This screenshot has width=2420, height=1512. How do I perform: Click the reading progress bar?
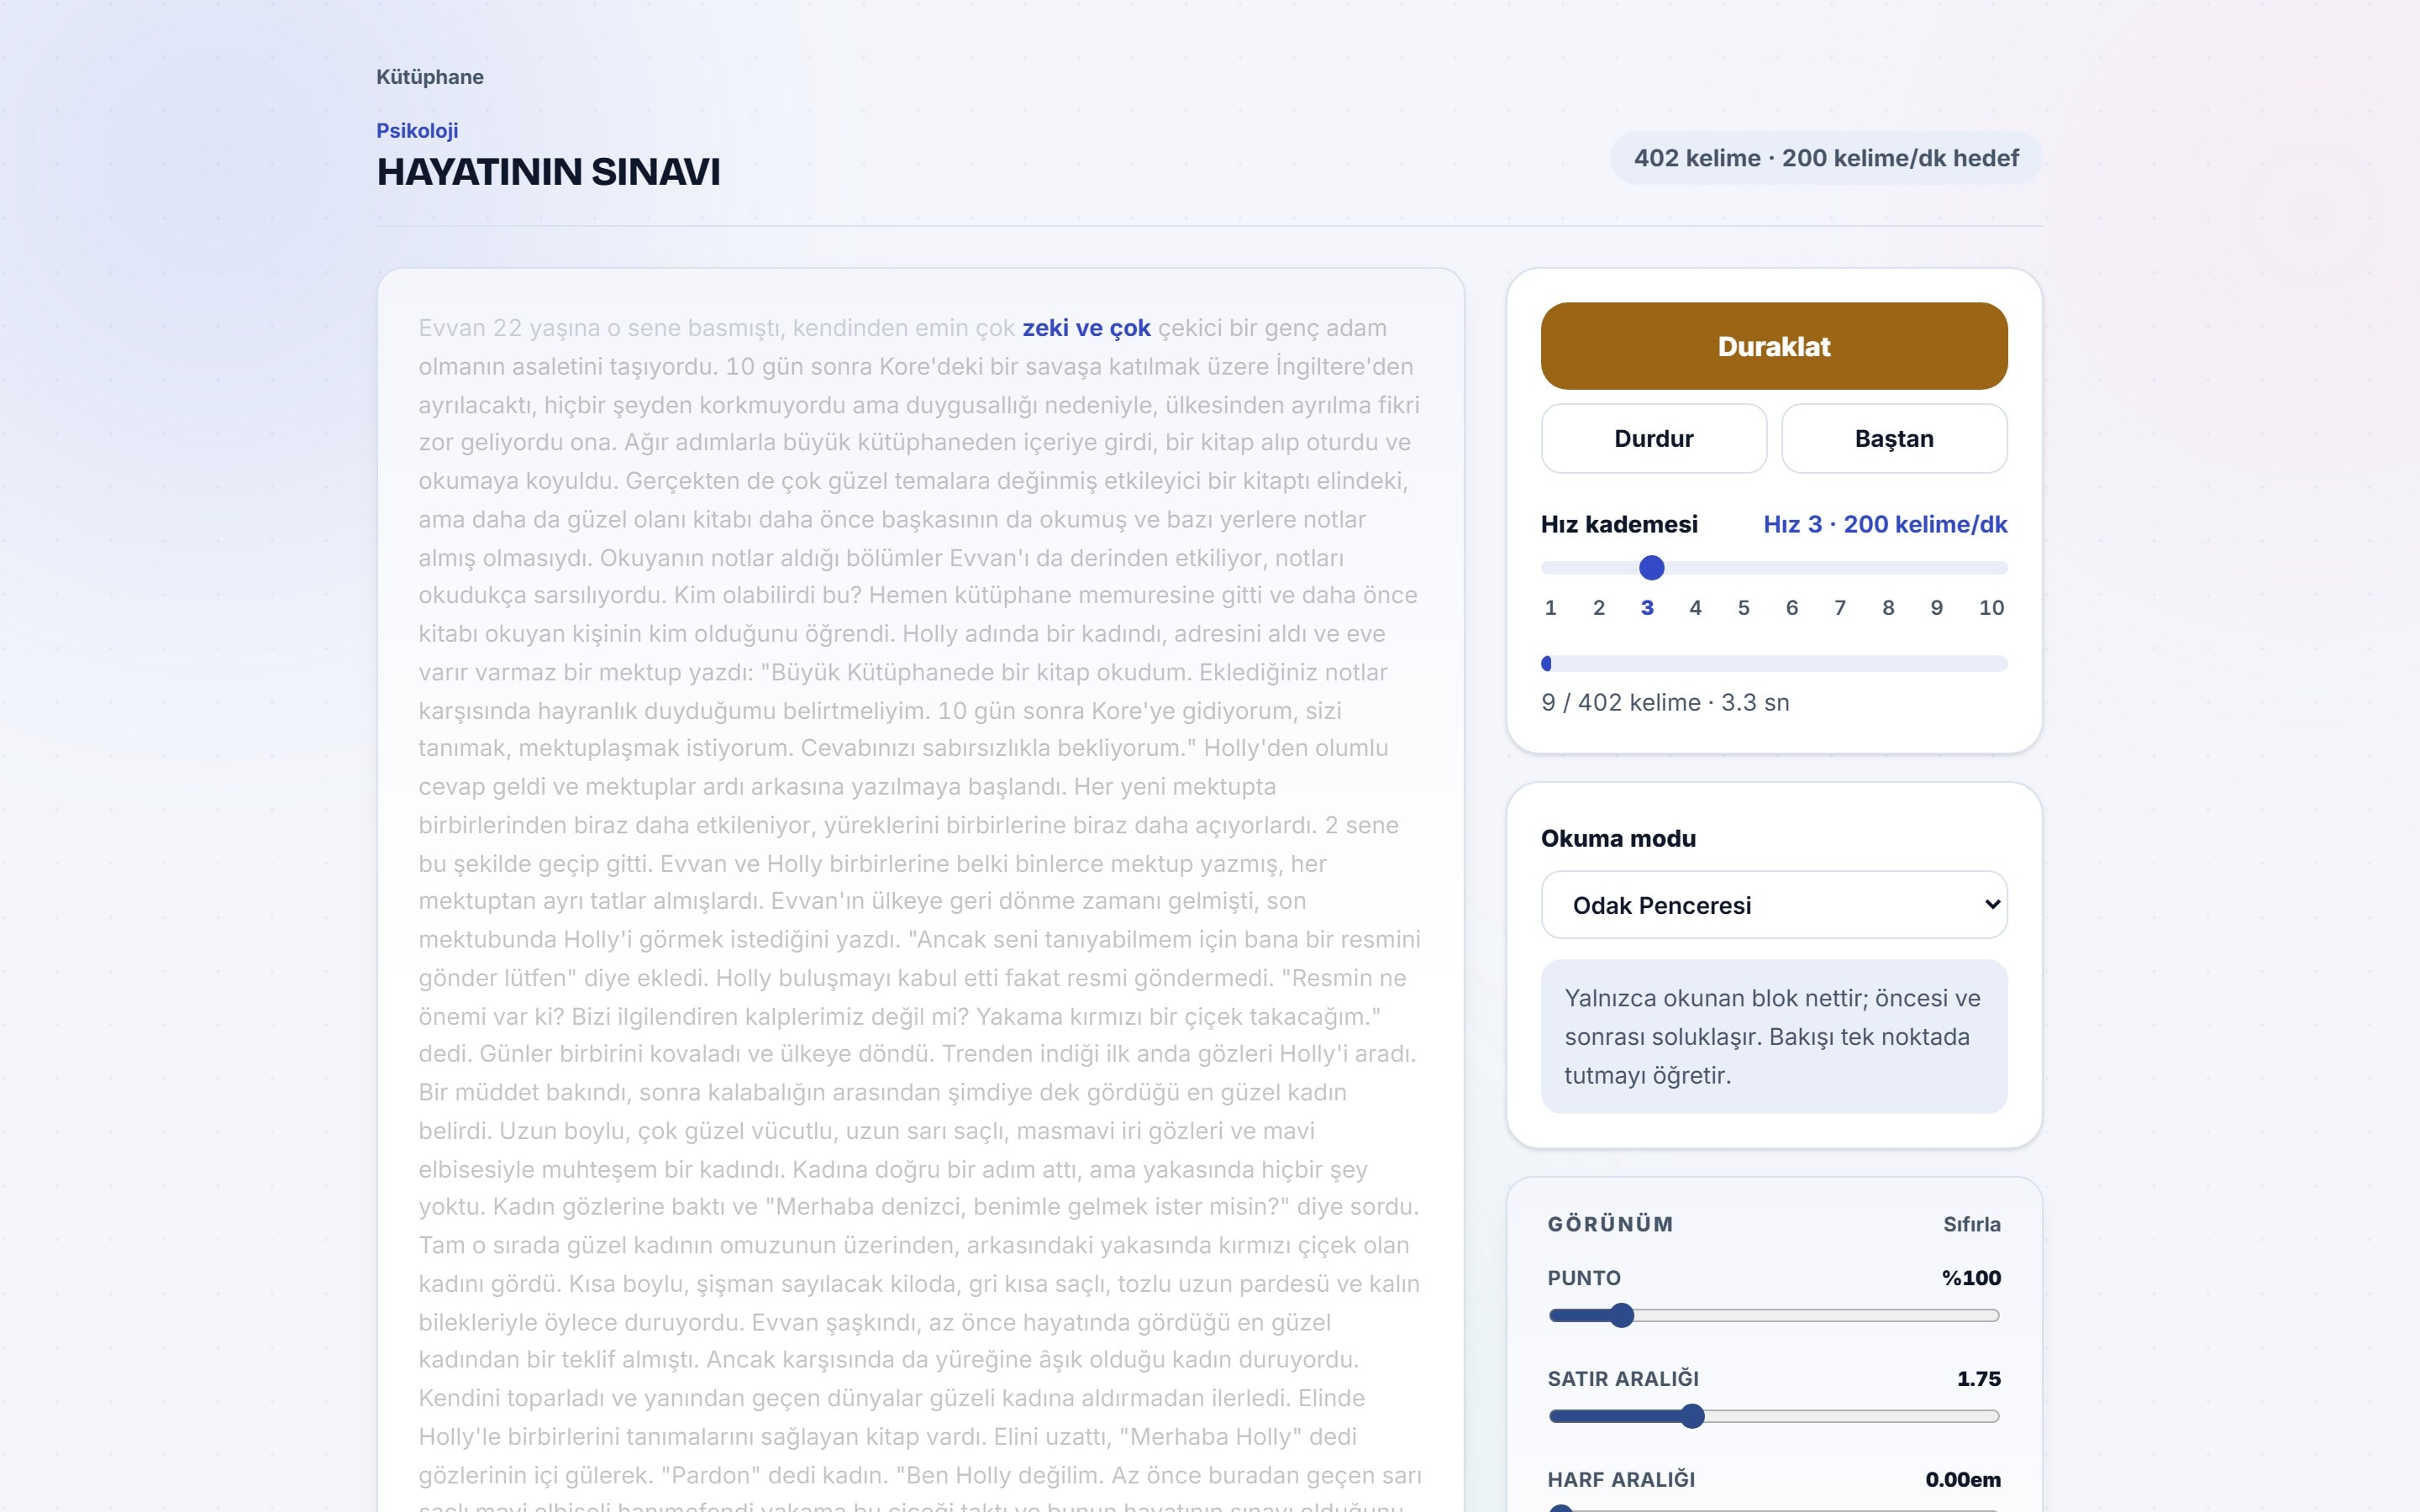[x=1773, y=663]
